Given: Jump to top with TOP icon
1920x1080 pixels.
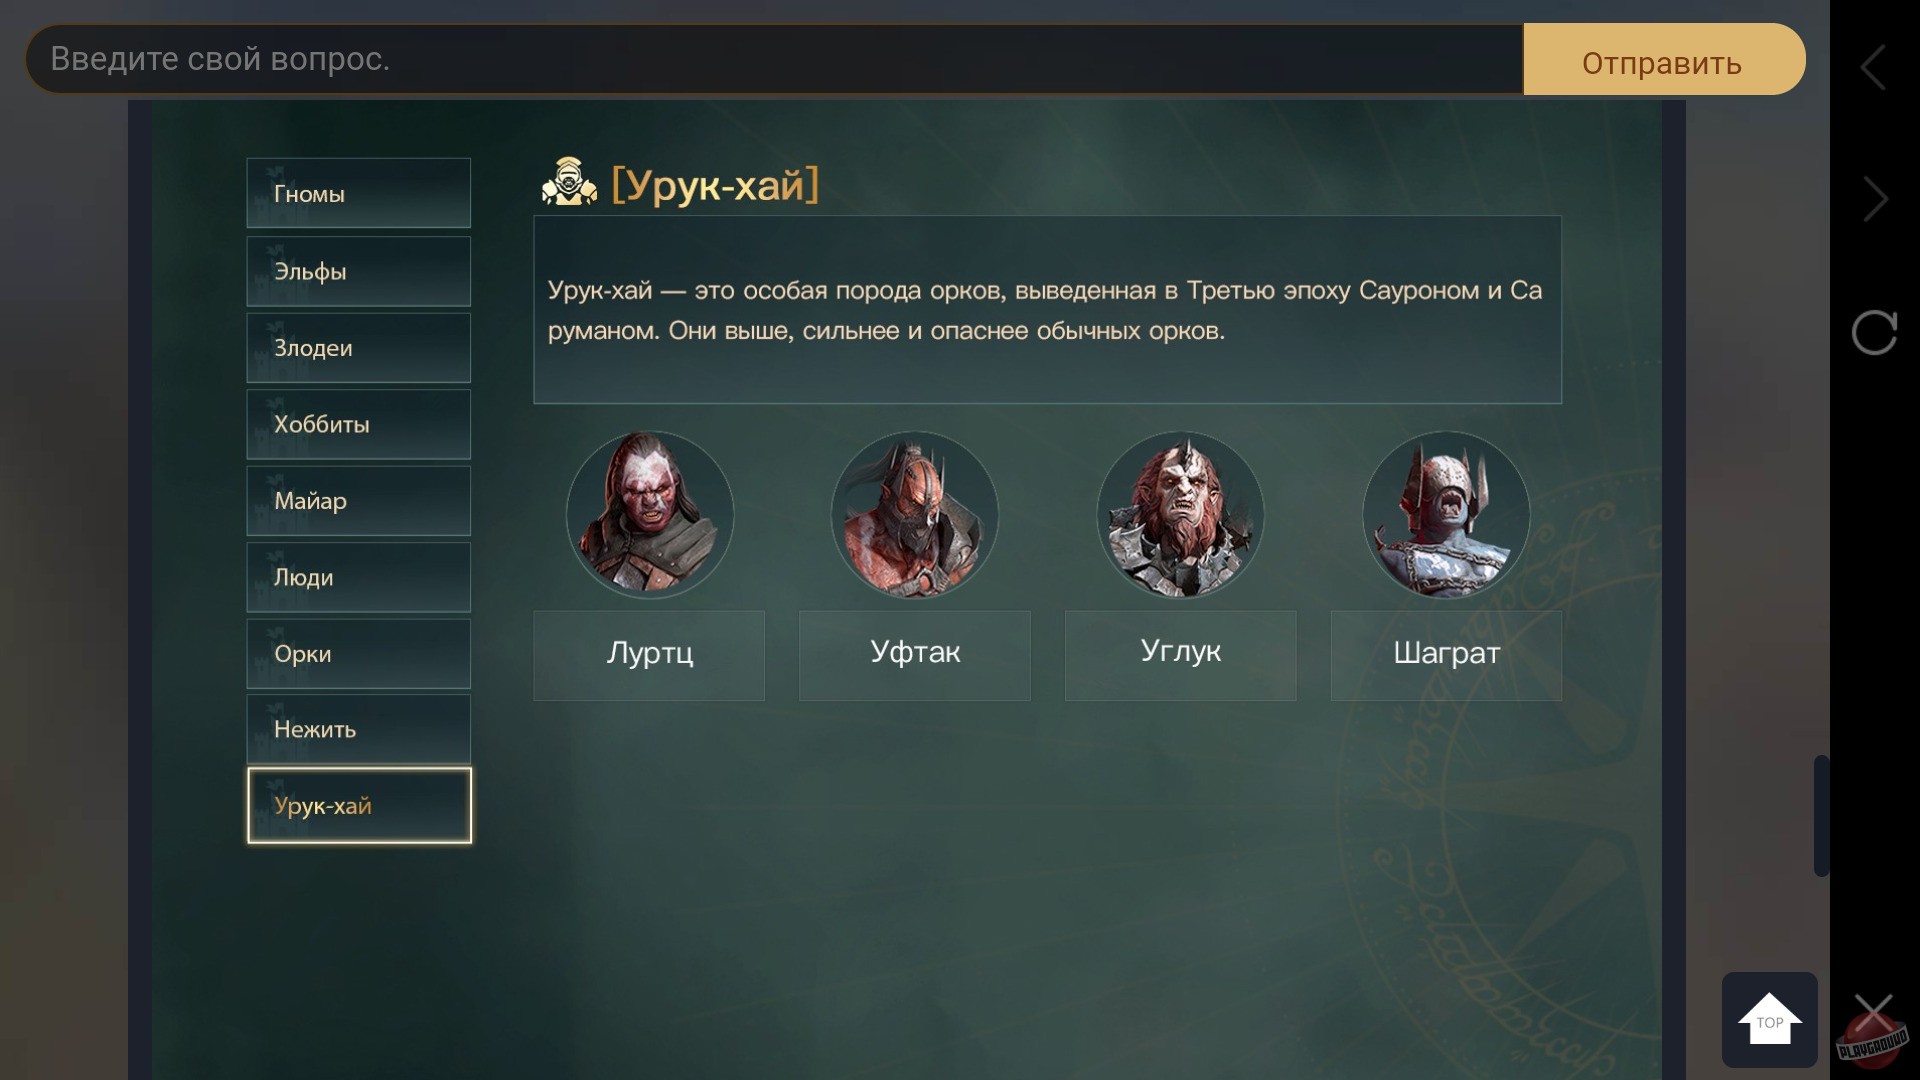Looking at the screenshot, I should click(1769, 1019).
